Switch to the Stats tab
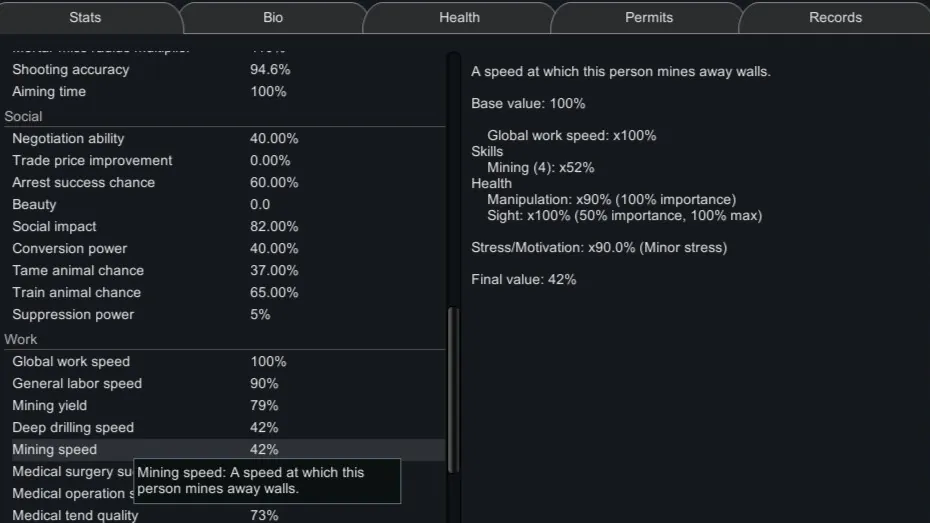Image resolution: width=930 pixels, height=523 pixels. (85, 17)
